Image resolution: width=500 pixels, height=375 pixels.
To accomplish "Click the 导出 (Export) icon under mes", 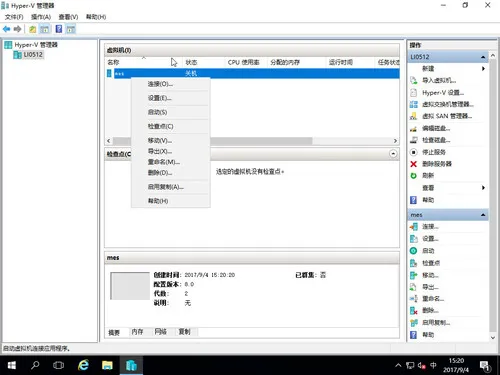I will coord(413,287).
